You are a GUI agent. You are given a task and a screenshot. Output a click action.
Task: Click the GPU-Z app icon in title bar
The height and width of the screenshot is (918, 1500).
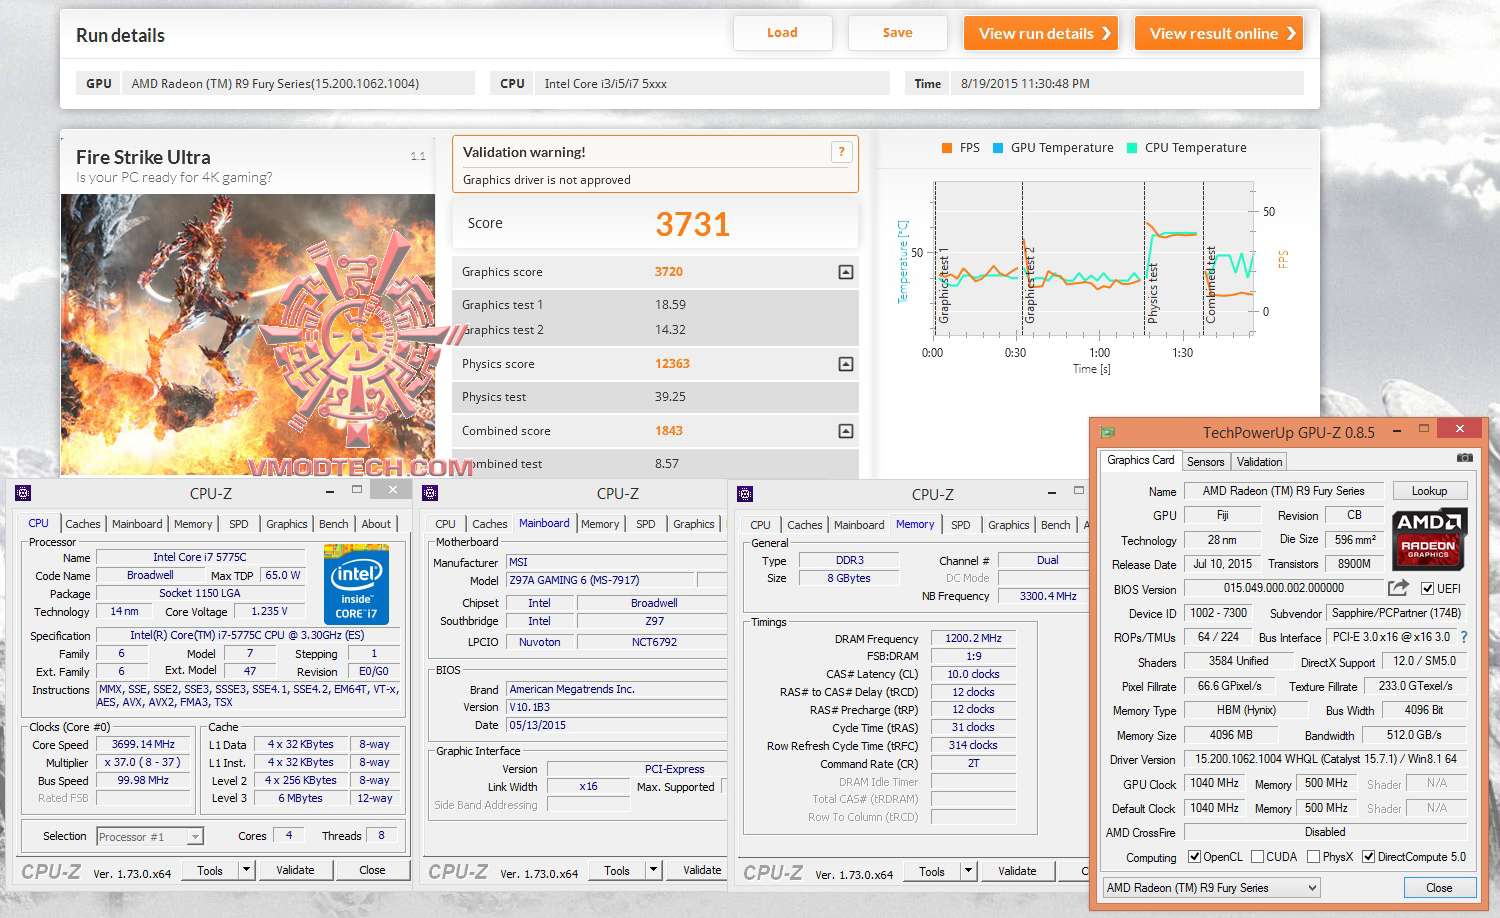[1108, 432]
